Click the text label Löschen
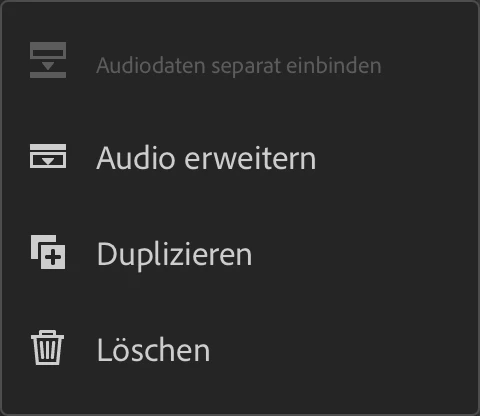 [154, 349]
